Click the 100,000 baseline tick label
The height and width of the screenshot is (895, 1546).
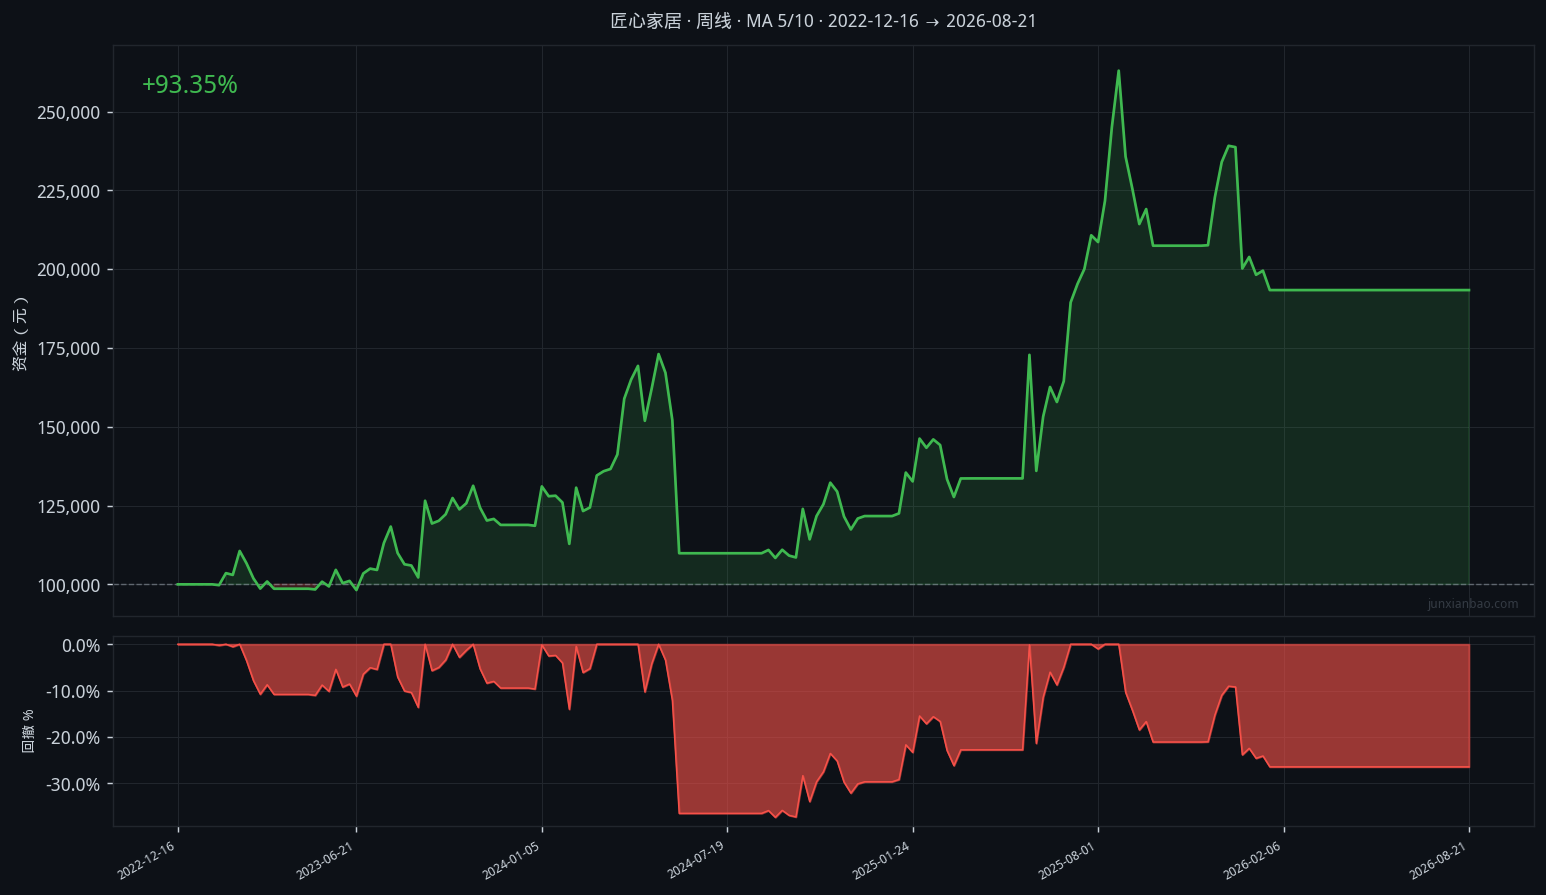pos(69,585)
